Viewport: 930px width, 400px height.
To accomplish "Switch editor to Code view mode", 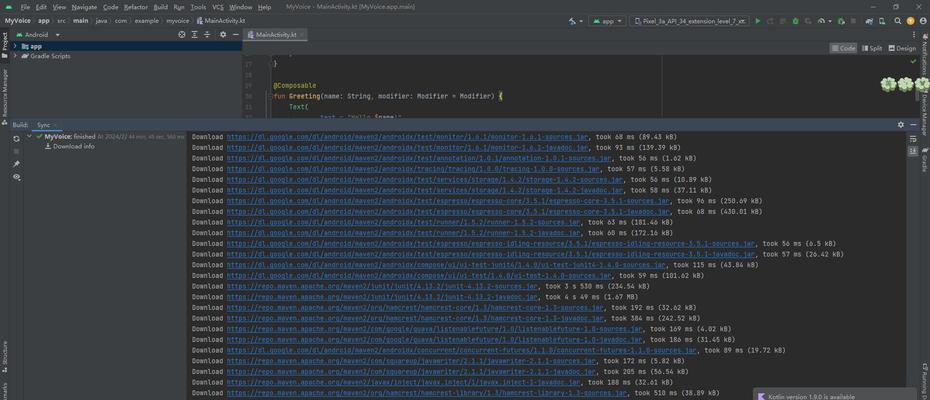I will [x=843, y=48].
